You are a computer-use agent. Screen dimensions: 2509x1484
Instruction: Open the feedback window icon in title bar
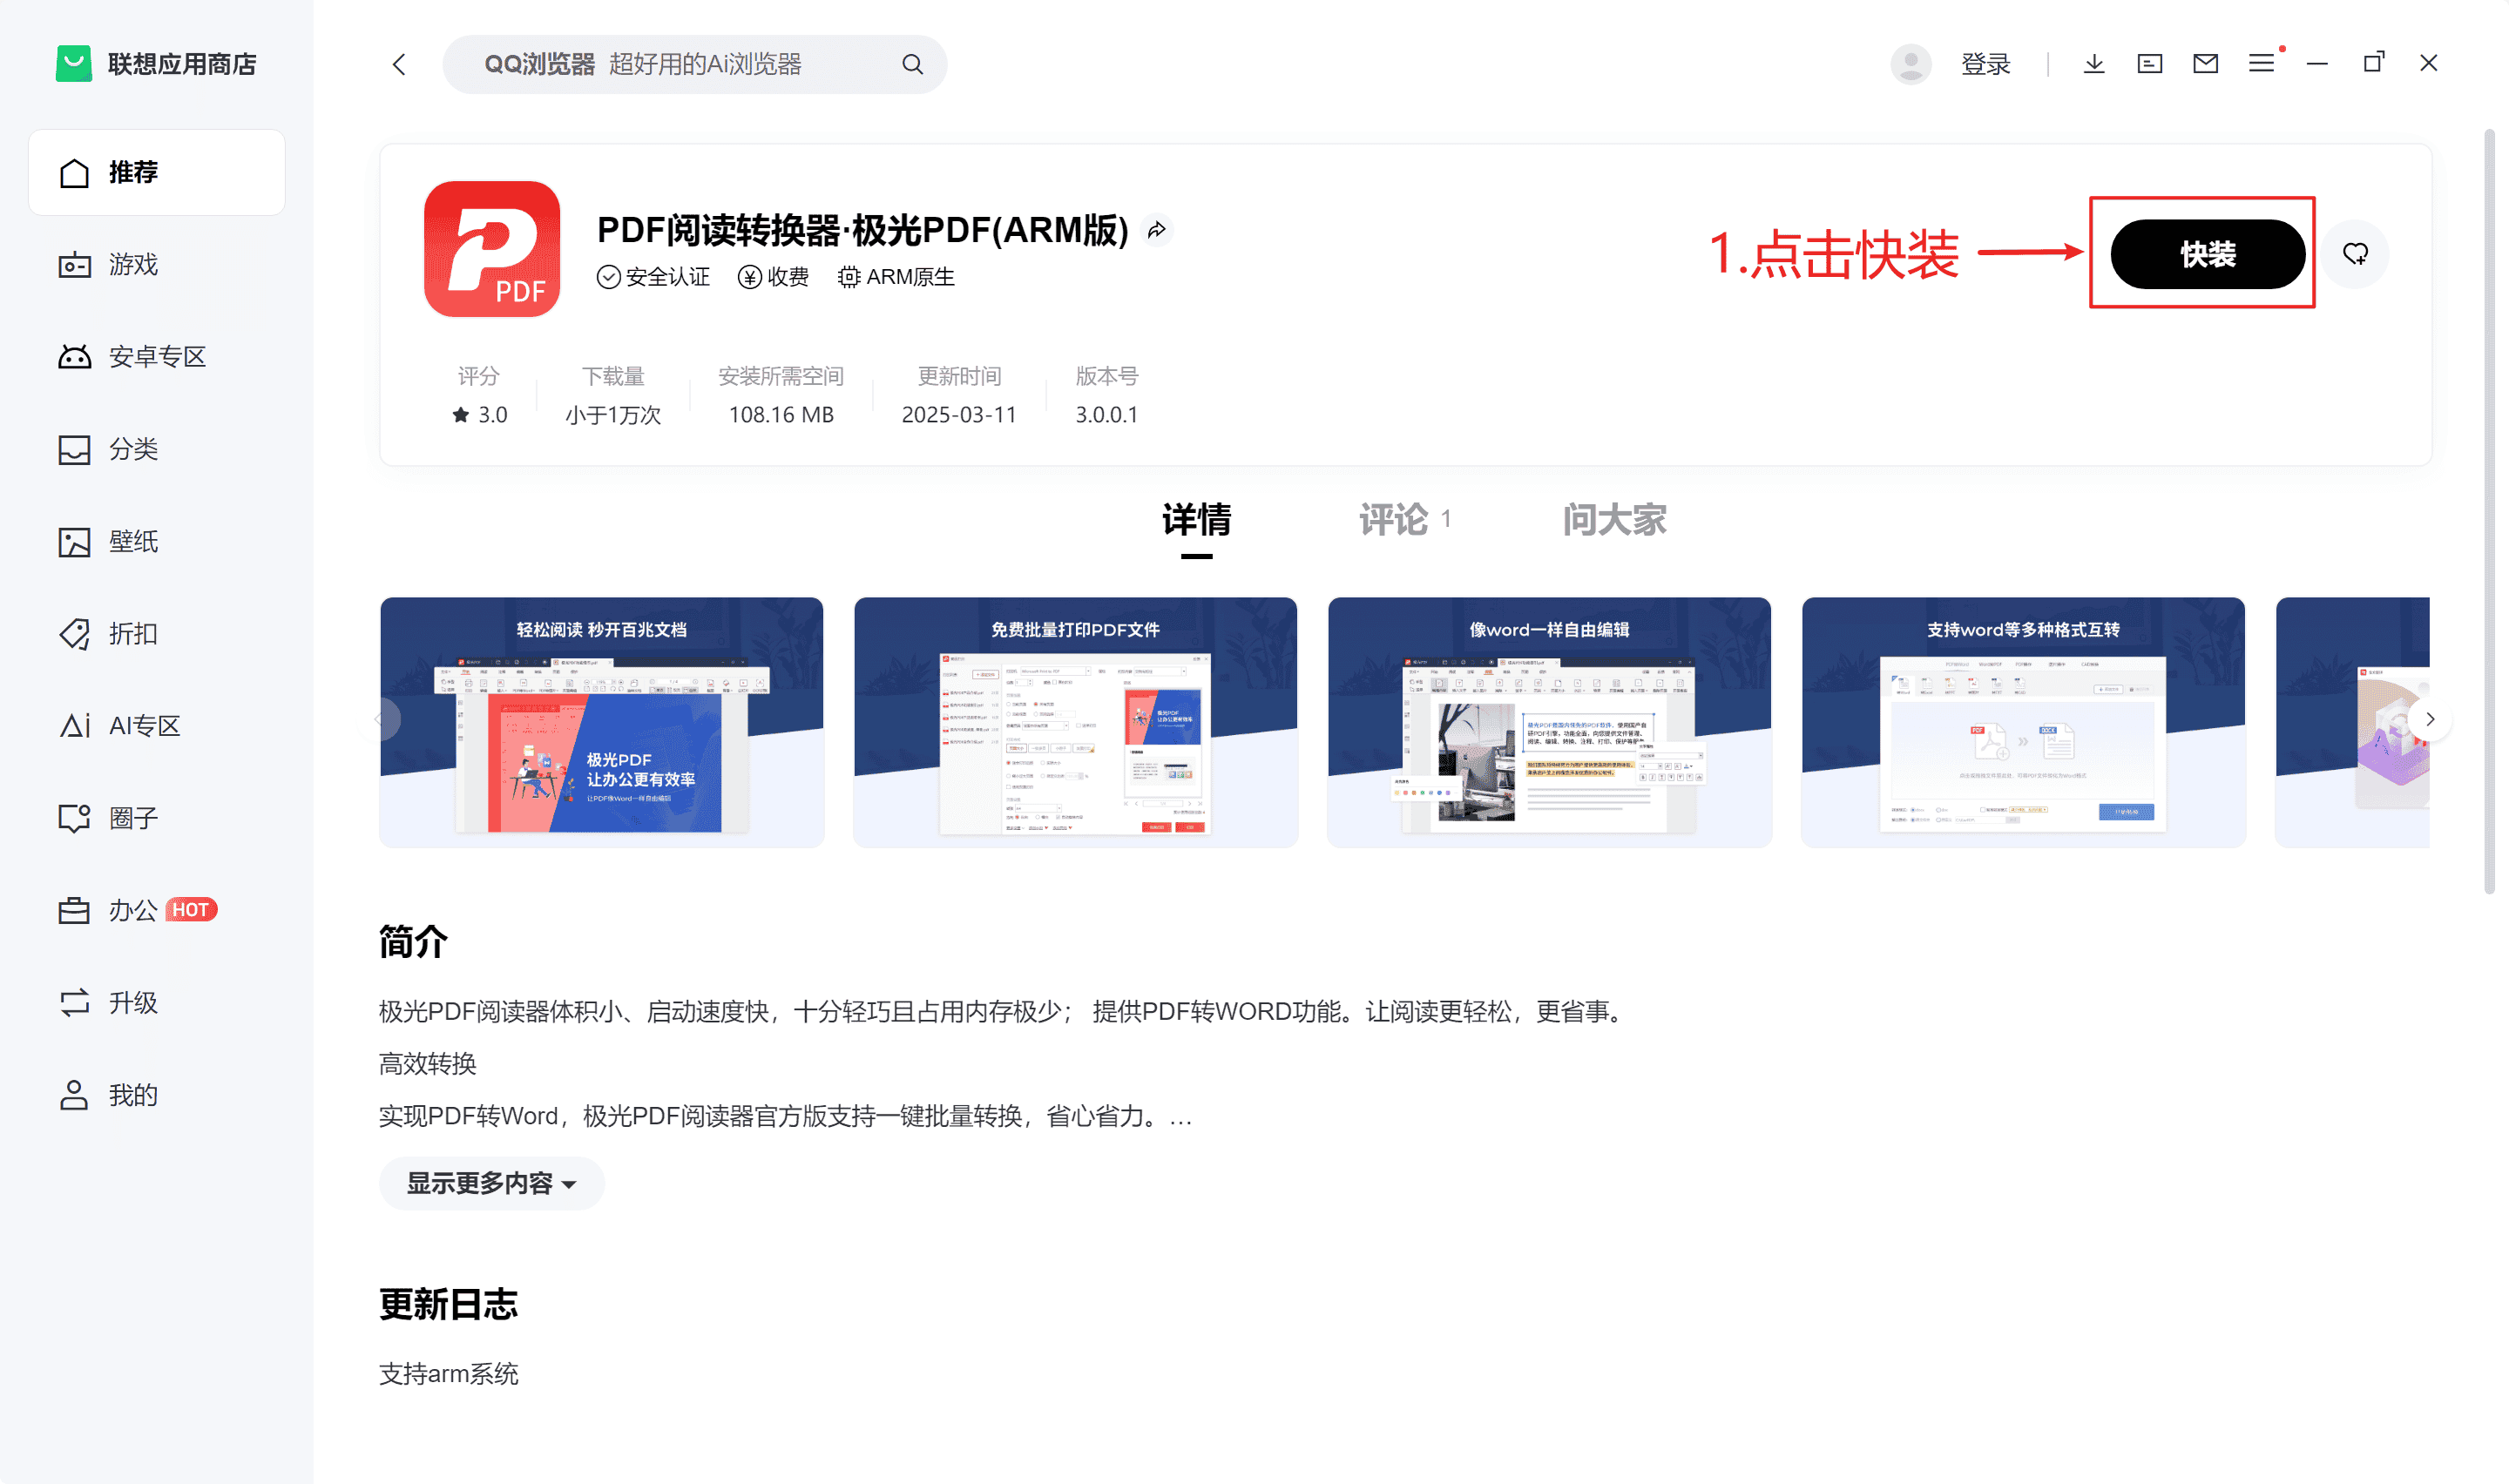(x=2149, y=64)
